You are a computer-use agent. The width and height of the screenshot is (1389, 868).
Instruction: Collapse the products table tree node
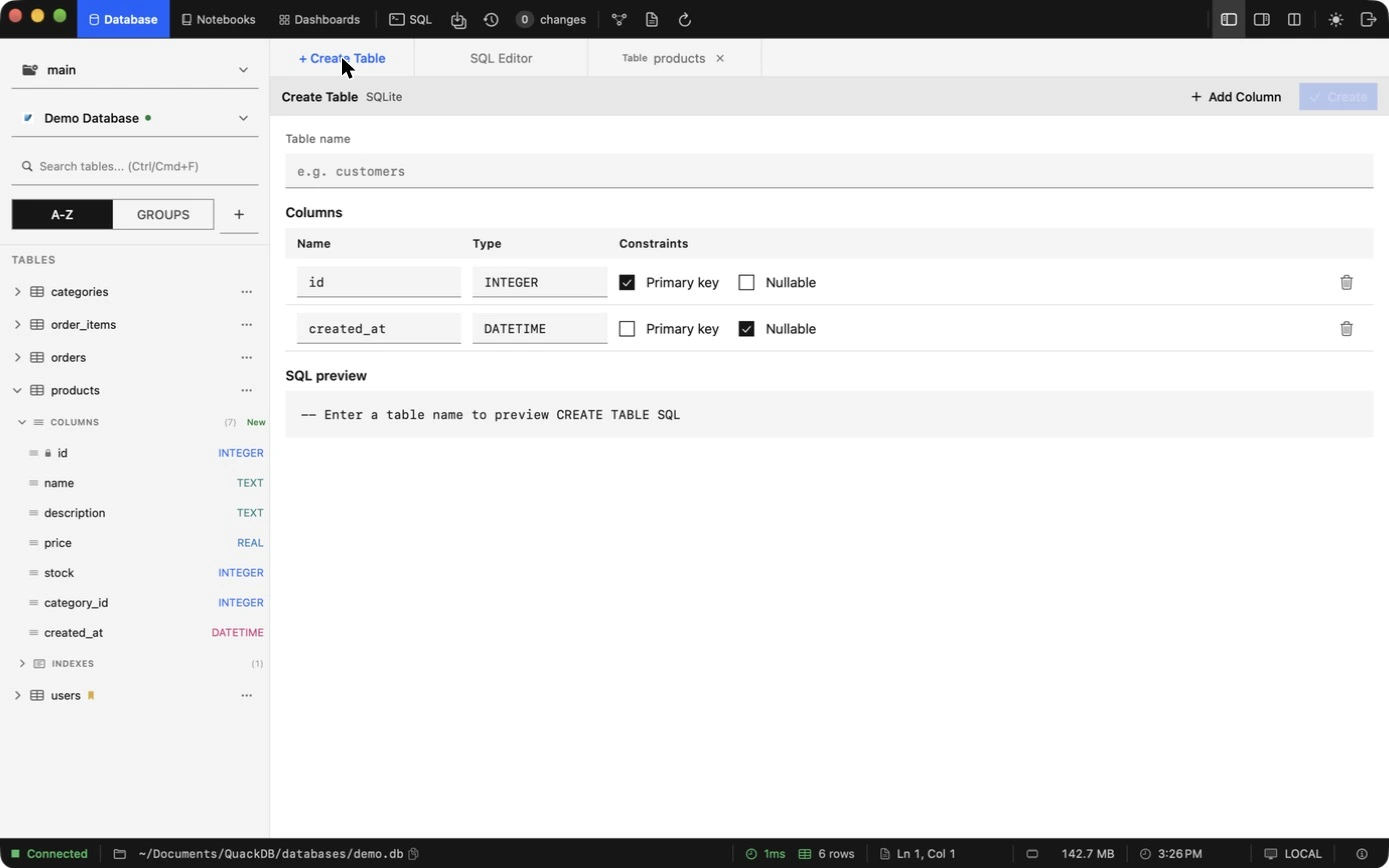point(17,390)
